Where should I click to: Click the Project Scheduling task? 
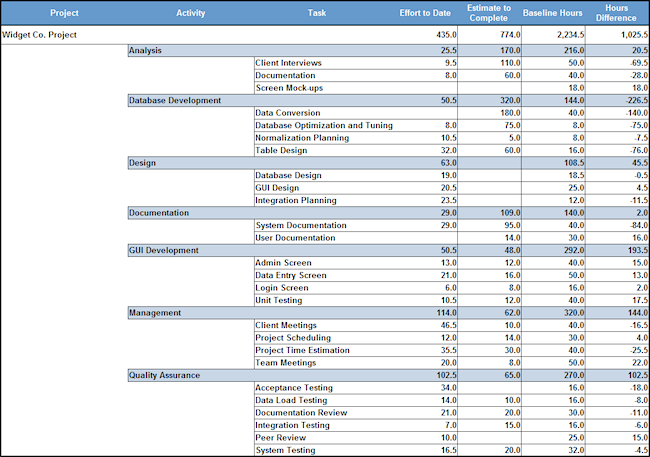(x=293, y=338)
